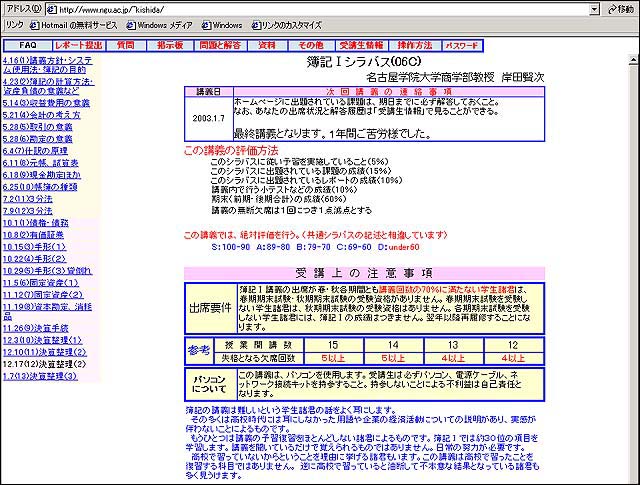The height and width of the screenshot is (485, 640).
Task: Open the 12.3(10) 決算整理(1) link
Action: click(42, 340)
